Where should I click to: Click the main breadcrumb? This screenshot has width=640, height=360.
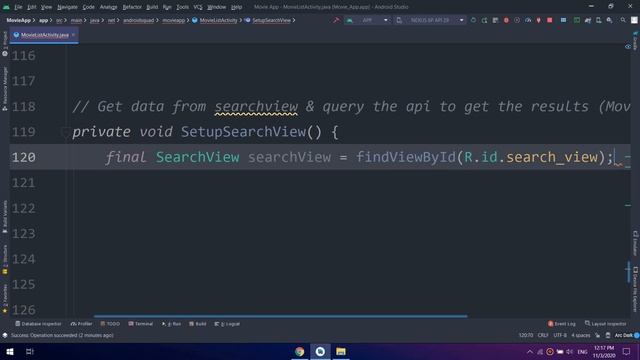click(x=76, y=20)
